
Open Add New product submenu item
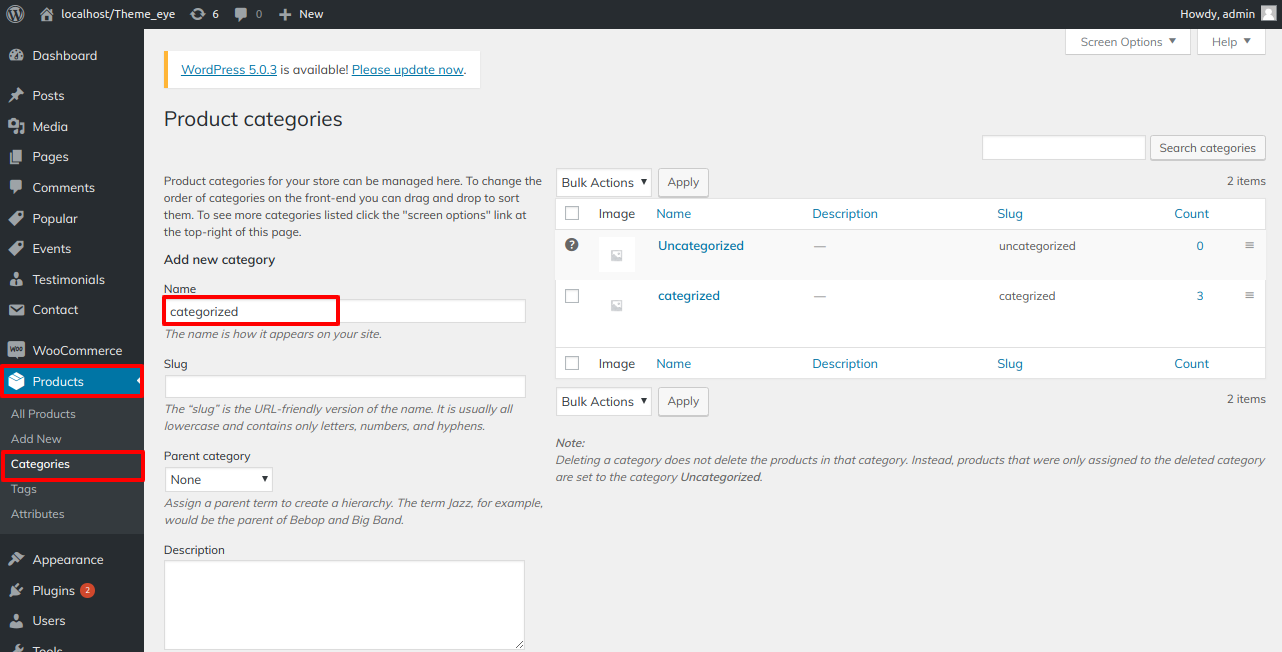click(x=36, y=439)
